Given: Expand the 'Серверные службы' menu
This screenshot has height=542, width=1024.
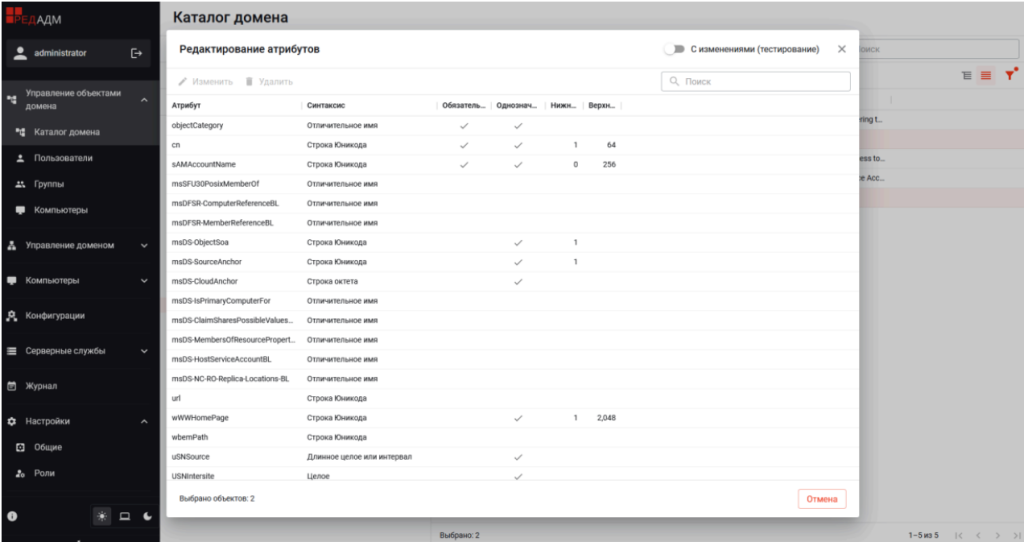Looking at the screenshot, I should (x=144, y=351).
